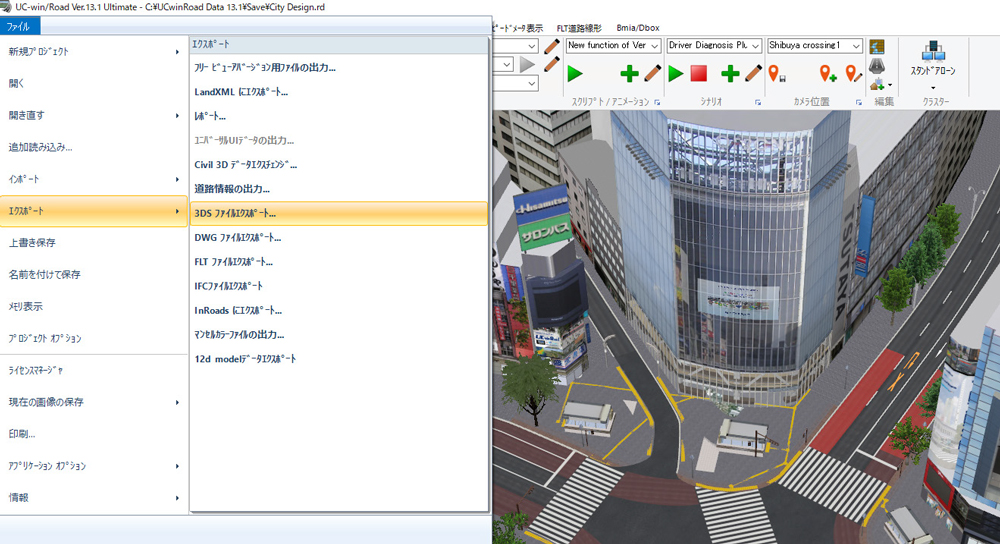Screen dimensions: 1000x544
Task: Choose FLT ファイルエクスポート...
Action: 339,262
